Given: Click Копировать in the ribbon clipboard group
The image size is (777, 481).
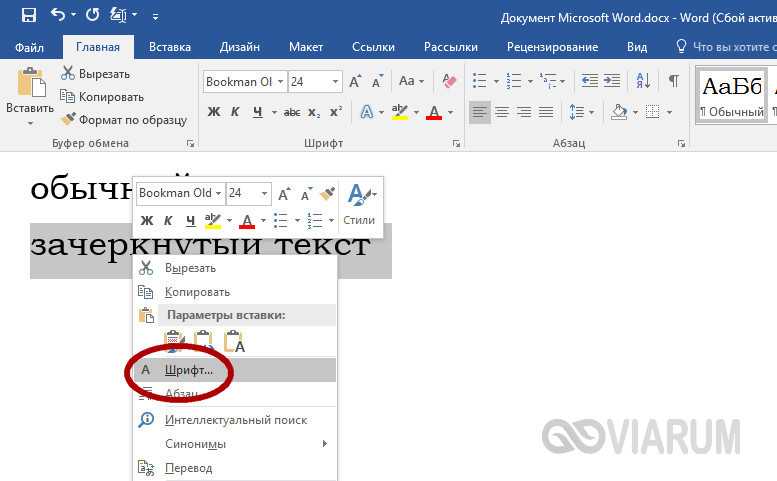Looking at the screenshot, I should tap(102, 97).
